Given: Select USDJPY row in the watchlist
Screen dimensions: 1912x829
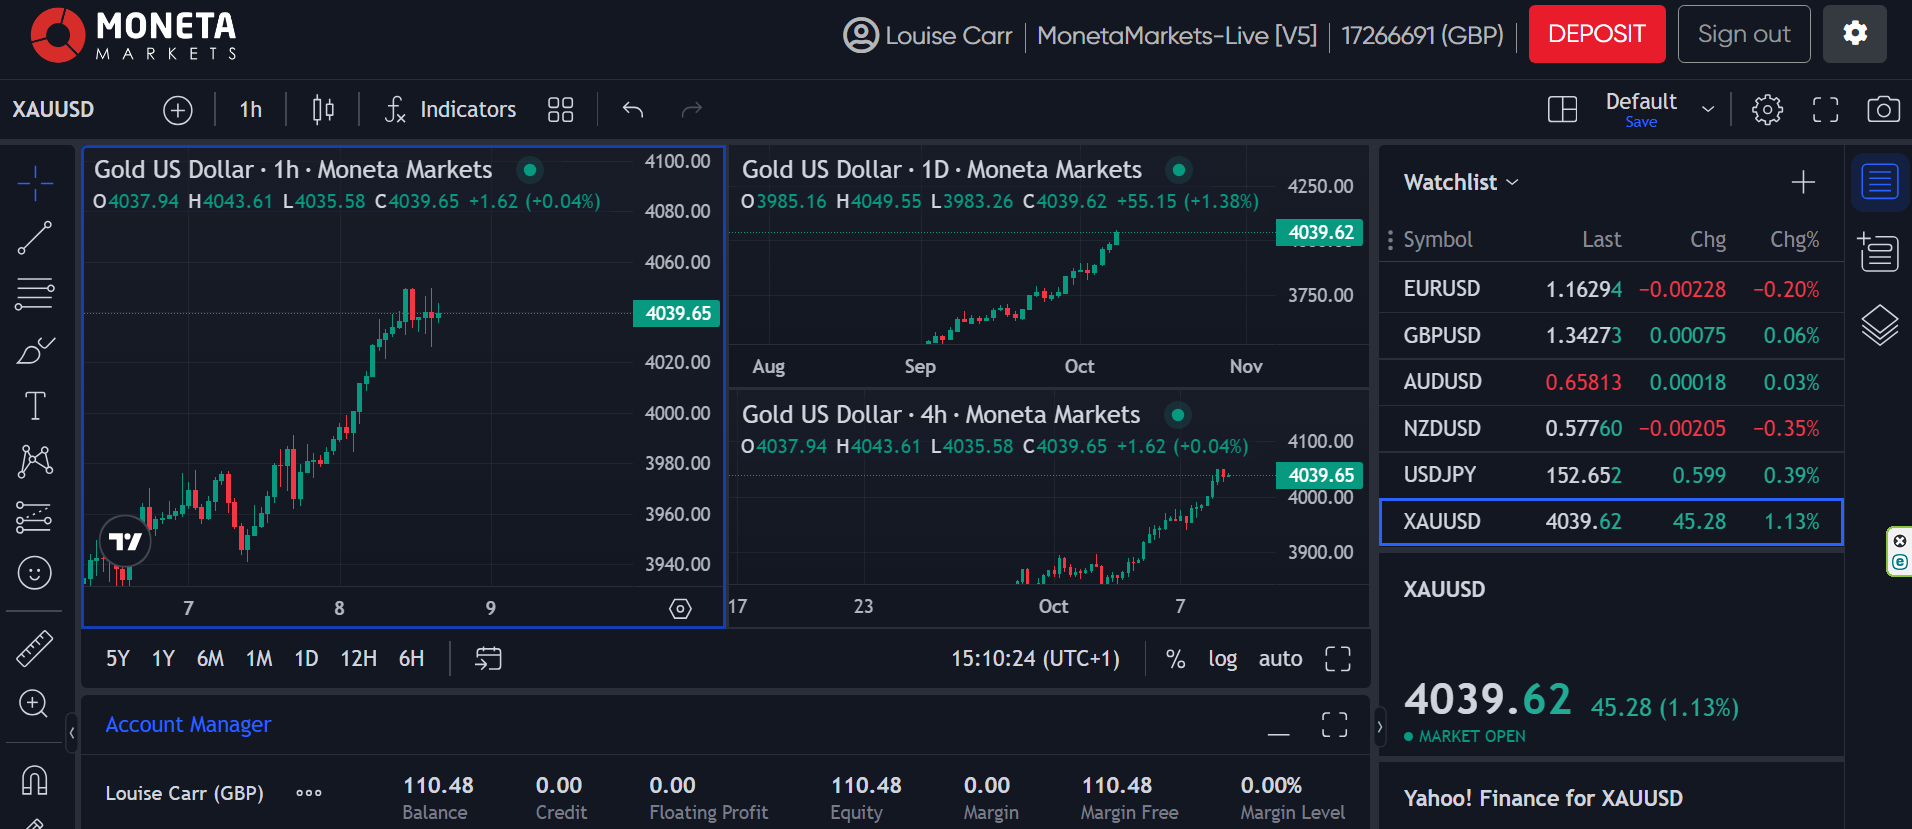Looking at the screenshot, I should pyautogui.click(x=1611, y=475).
